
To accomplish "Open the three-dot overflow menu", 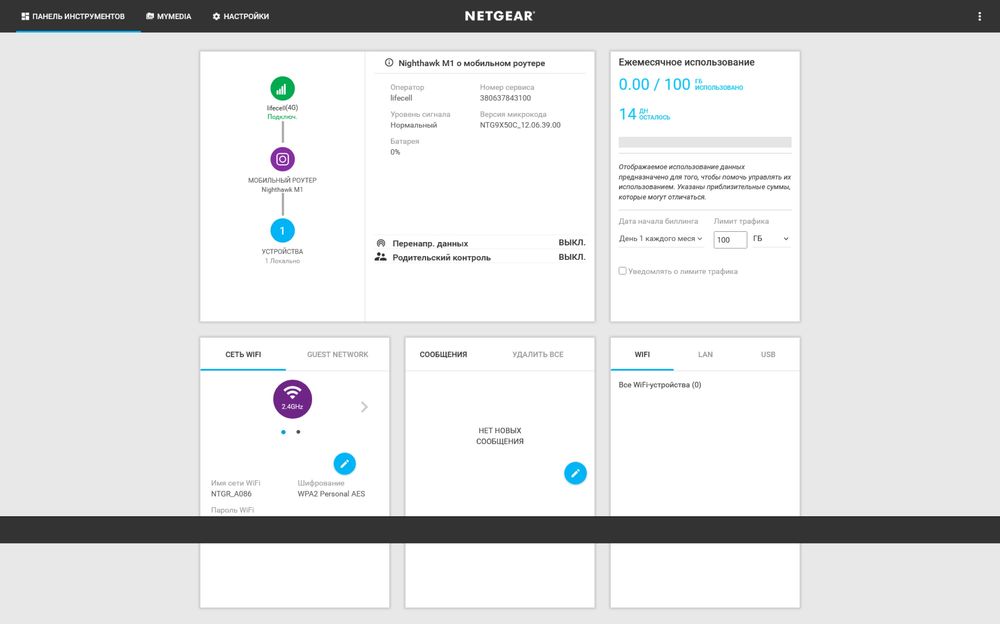I will (x=980, y=17).
